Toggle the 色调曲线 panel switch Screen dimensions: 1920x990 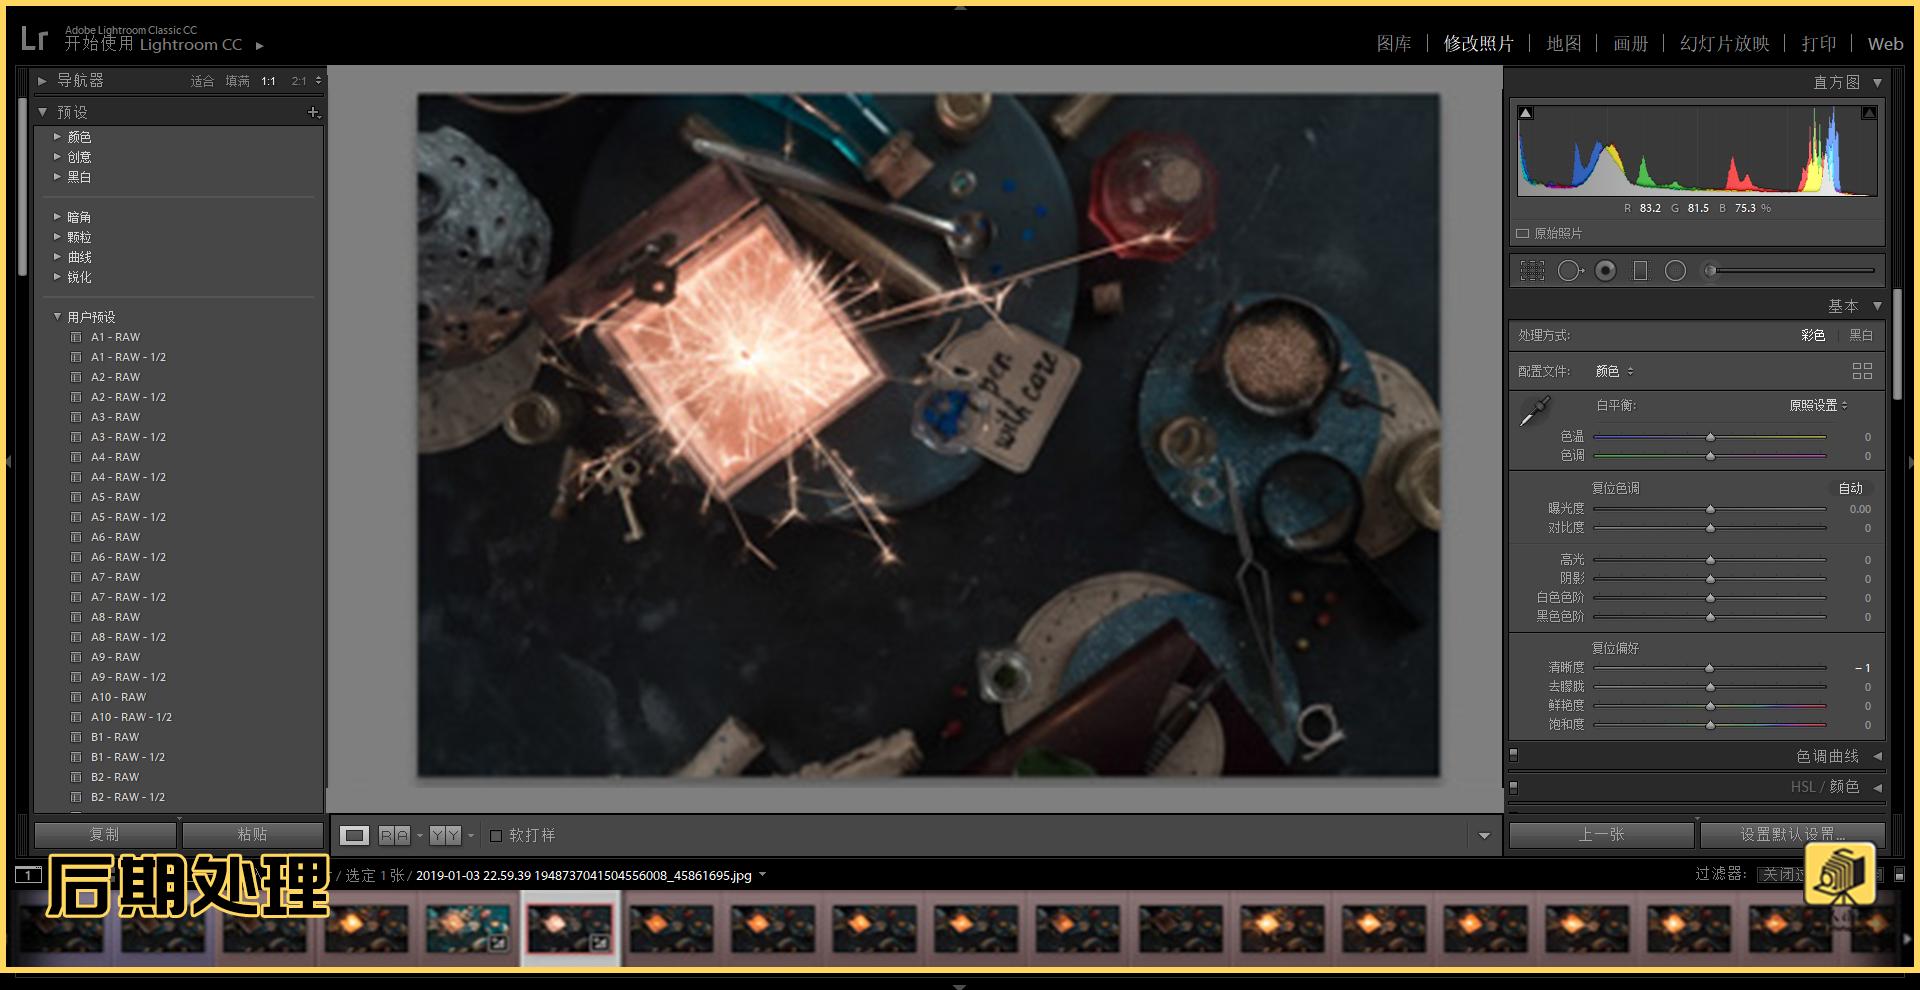pyautogui.click(x=1514, y=756)
